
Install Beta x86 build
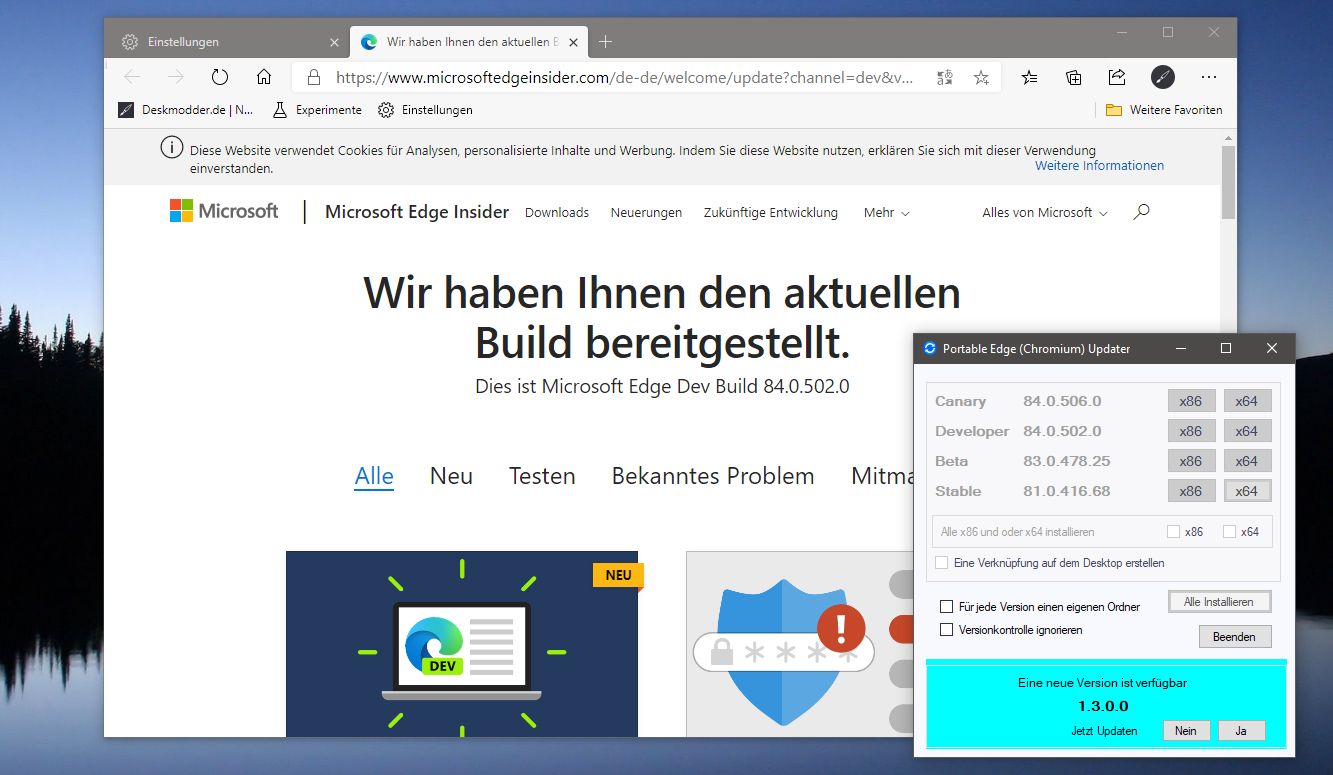pos(1190,461)
